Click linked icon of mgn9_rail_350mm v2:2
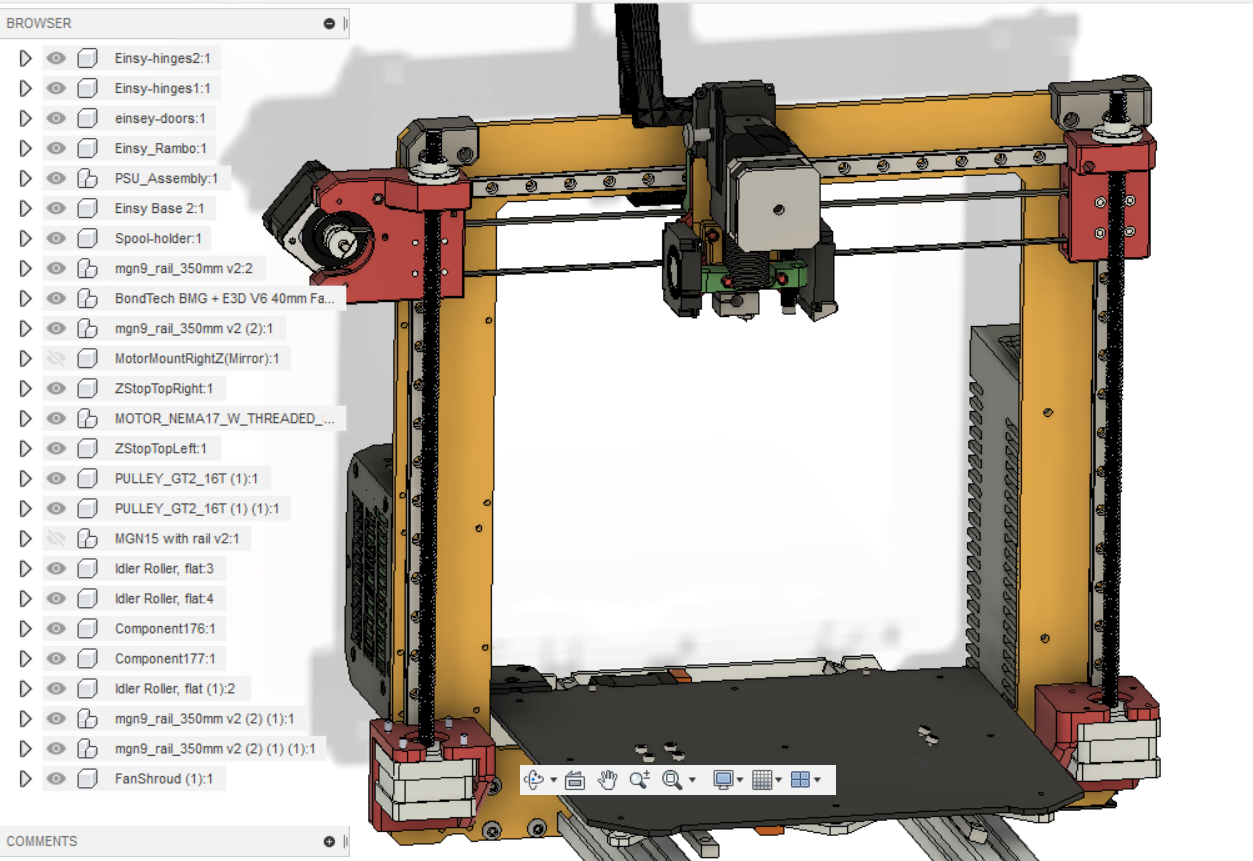The height and width of the screenshot is (861, 1253). 88,268
